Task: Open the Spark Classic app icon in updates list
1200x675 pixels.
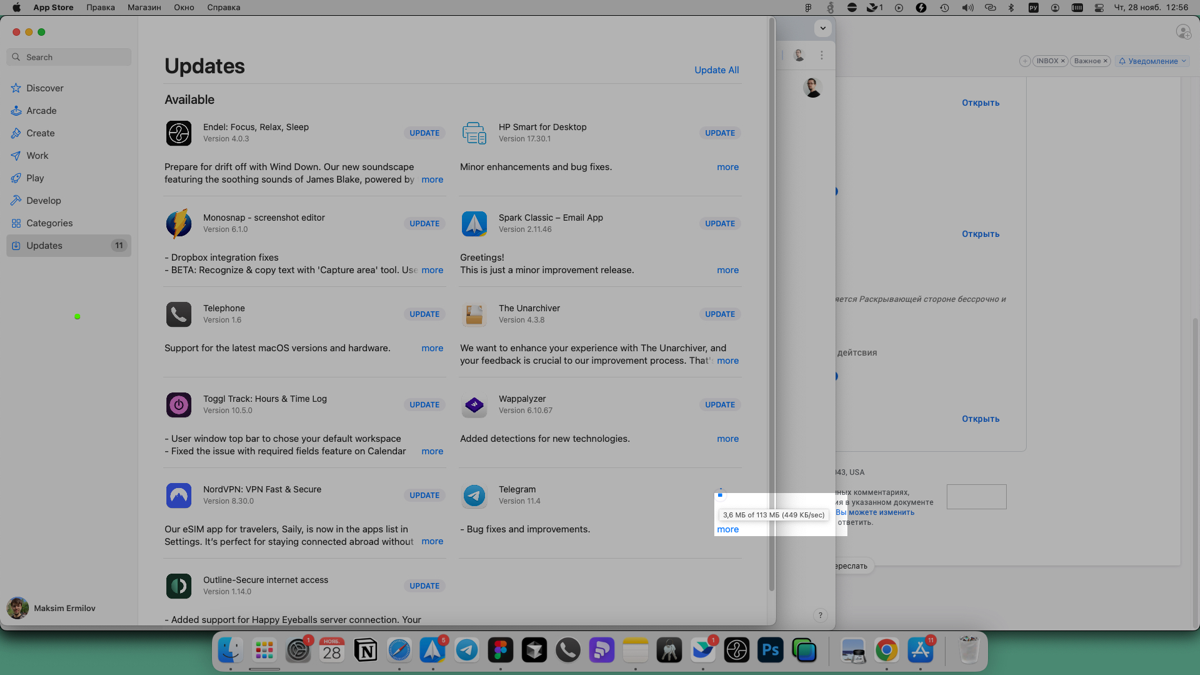Action: coord(474,223)
